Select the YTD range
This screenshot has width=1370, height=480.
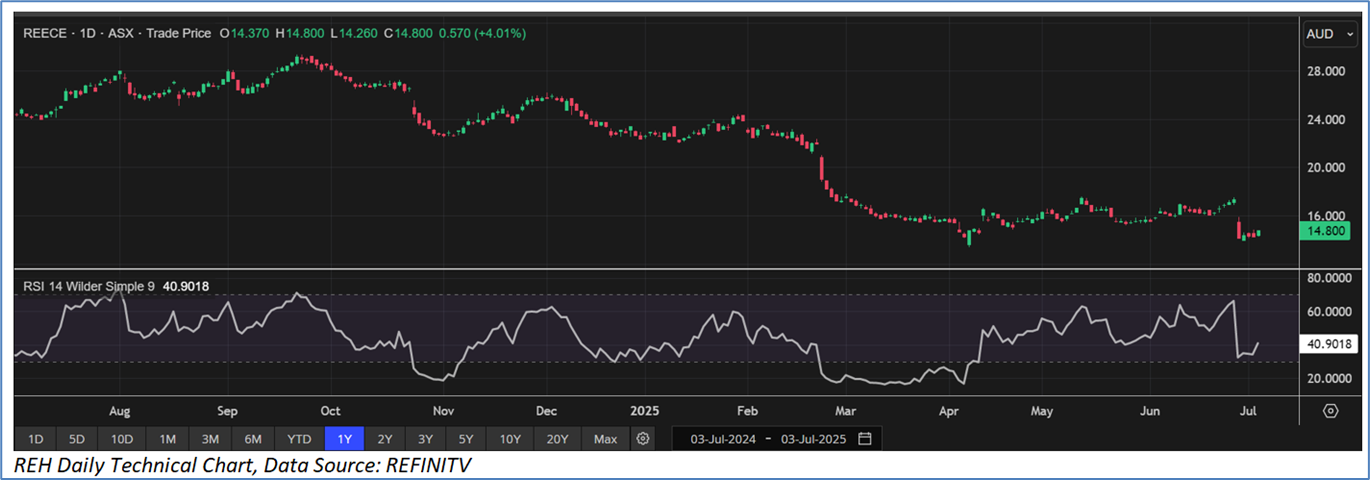click(299, 439)
